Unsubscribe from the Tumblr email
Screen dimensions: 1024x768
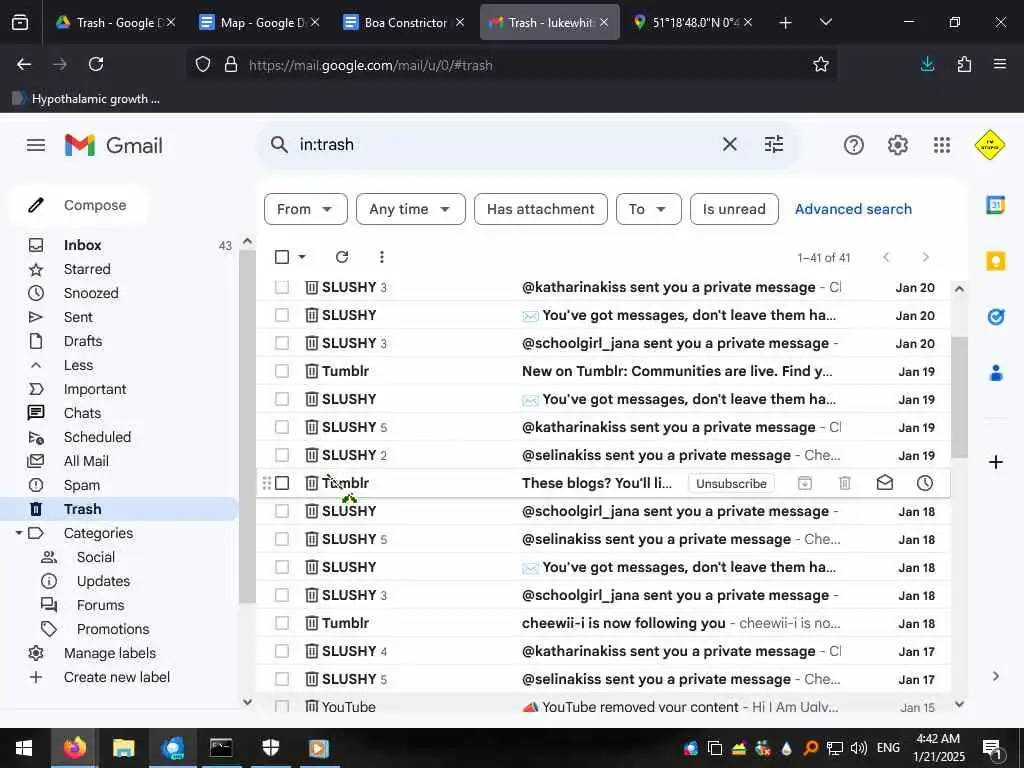(731, 483)
